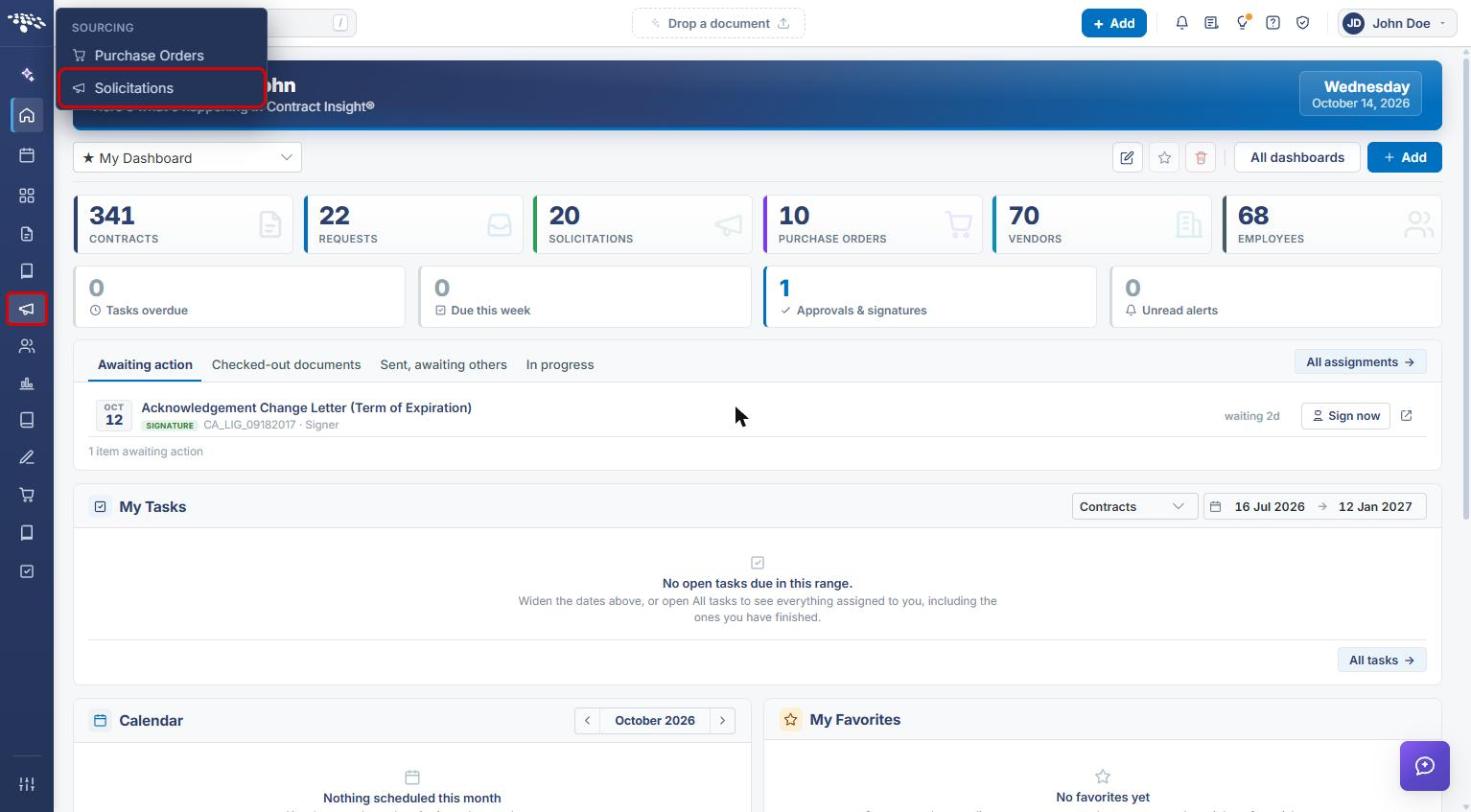Open the chat bubble widget at bottom right
This screenshot has width=1471, height=812.
[x=1425, y=766]
